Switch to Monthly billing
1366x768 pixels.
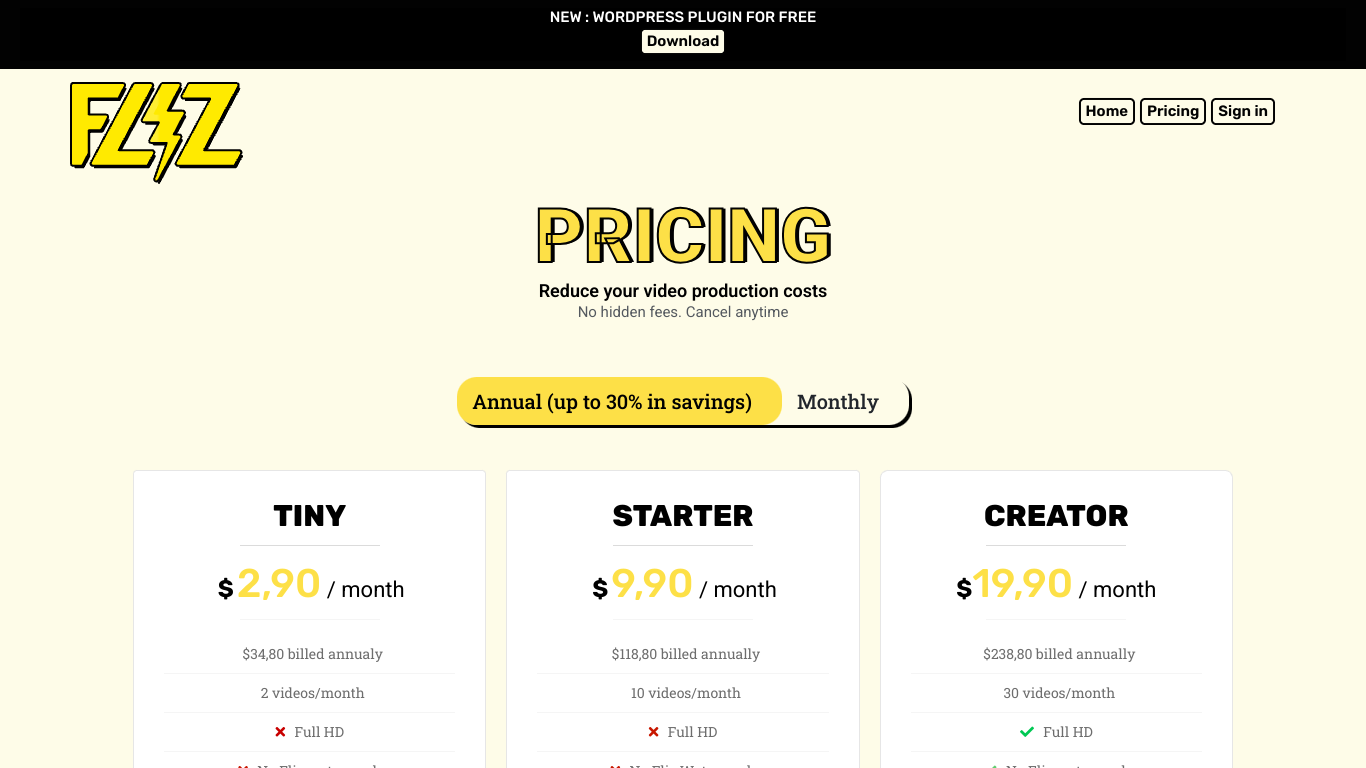[838, 402]
